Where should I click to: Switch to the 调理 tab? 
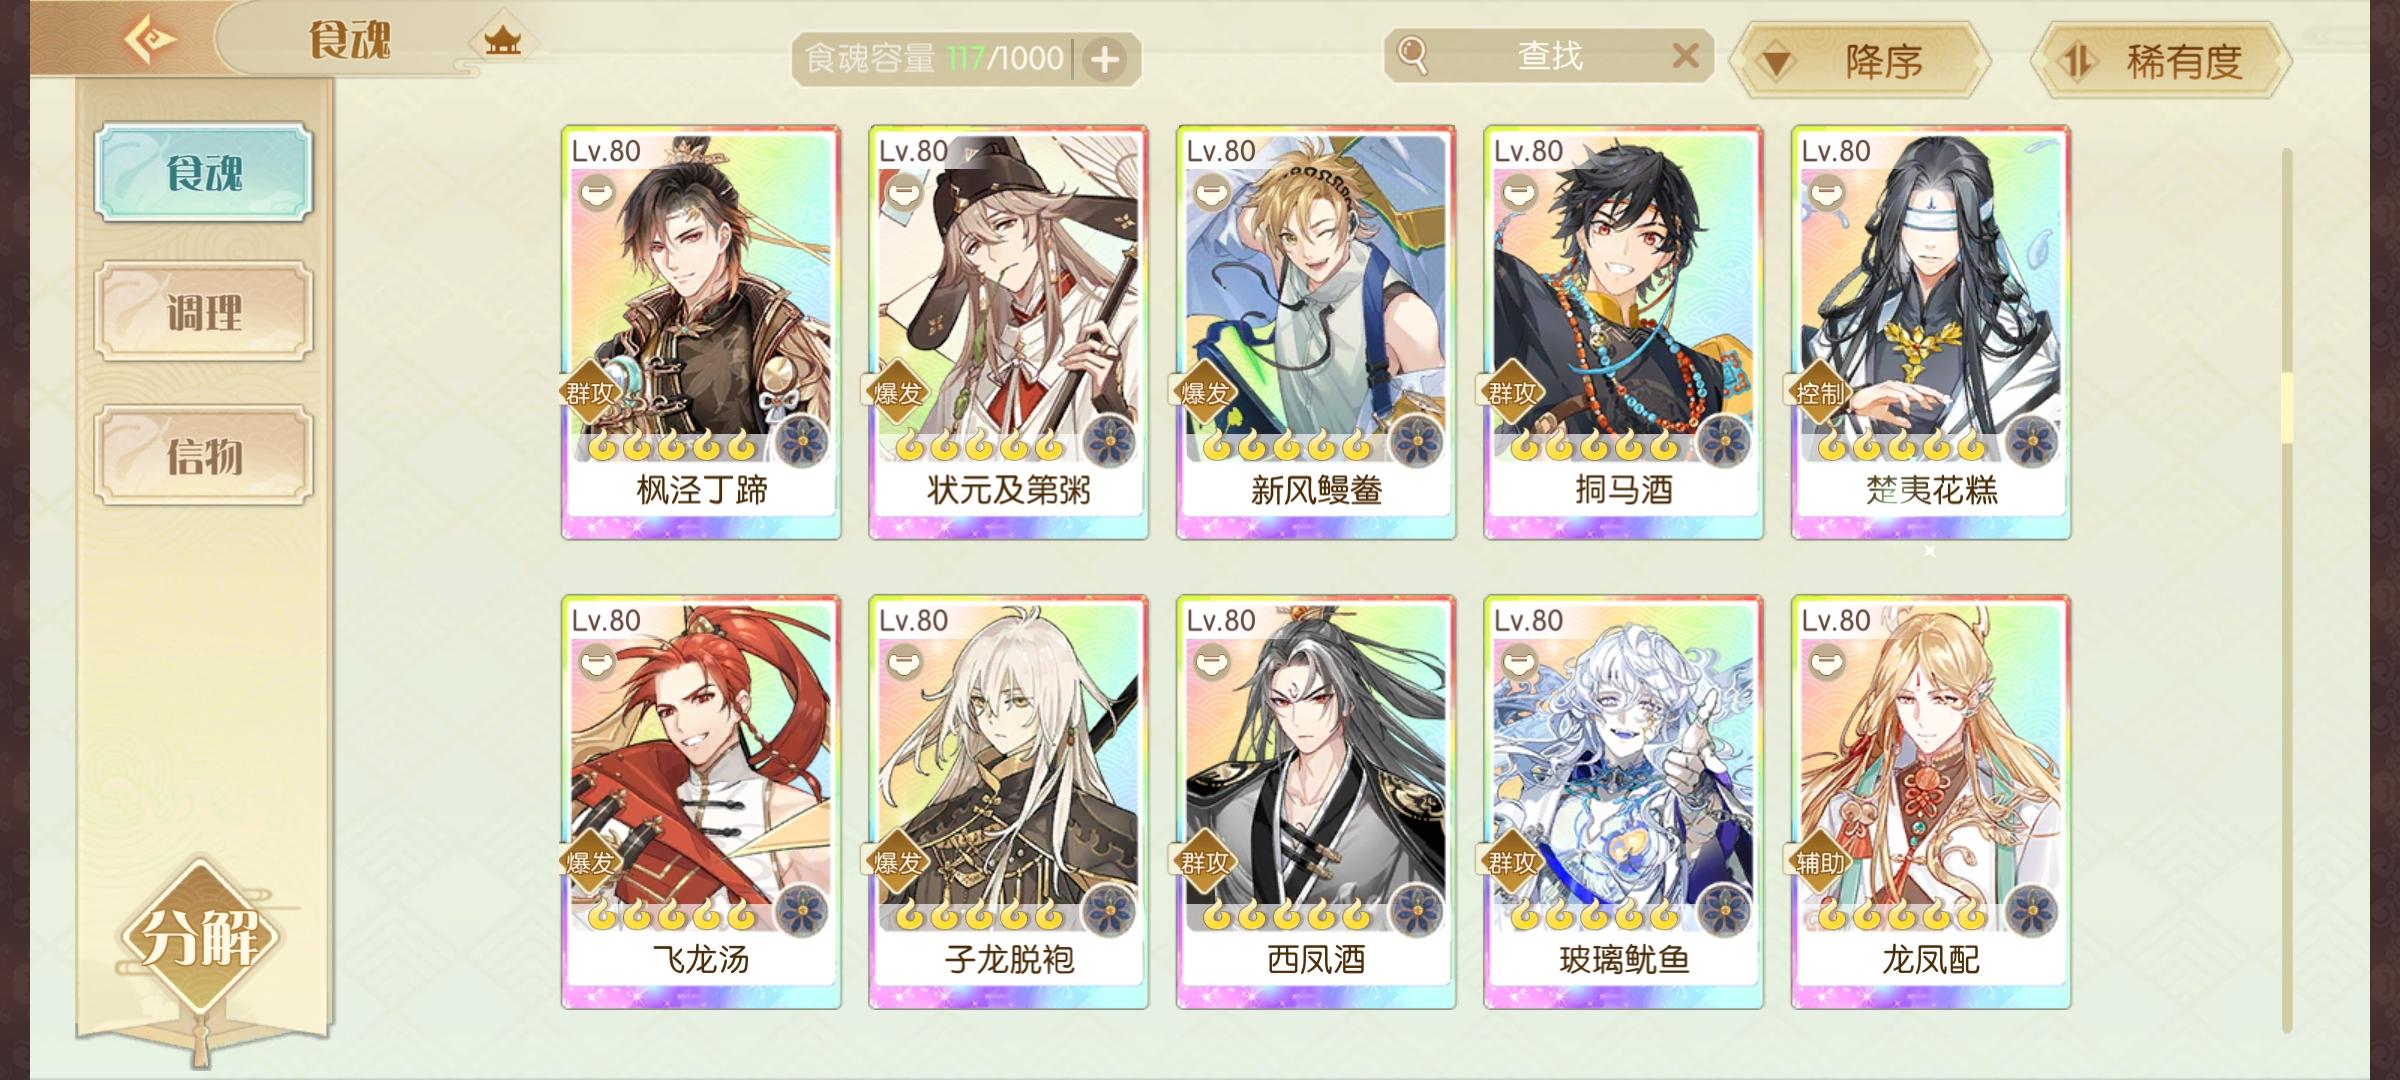[x=204, y=313]
